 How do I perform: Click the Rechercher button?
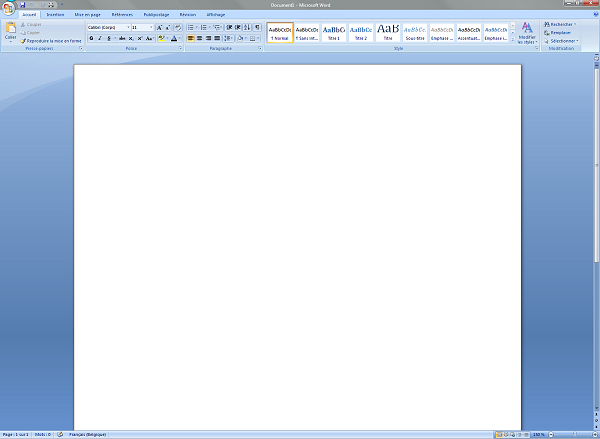coord(561,24)
